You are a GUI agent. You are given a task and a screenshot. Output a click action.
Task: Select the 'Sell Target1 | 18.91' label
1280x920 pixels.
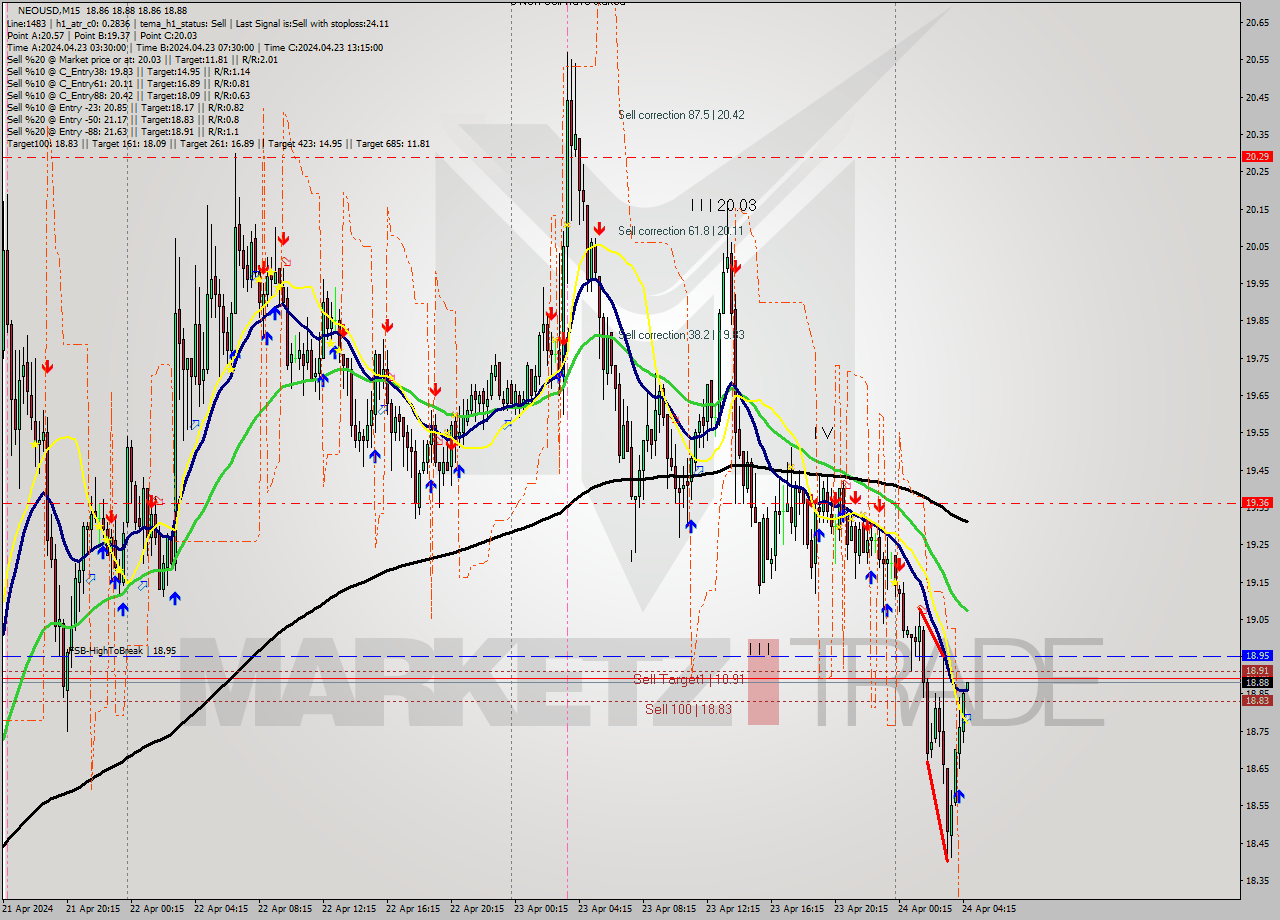point(689,679)
